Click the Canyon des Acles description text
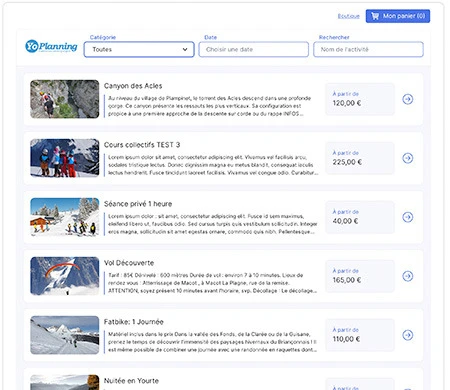The image size is (450, 390). click(209, 106)
